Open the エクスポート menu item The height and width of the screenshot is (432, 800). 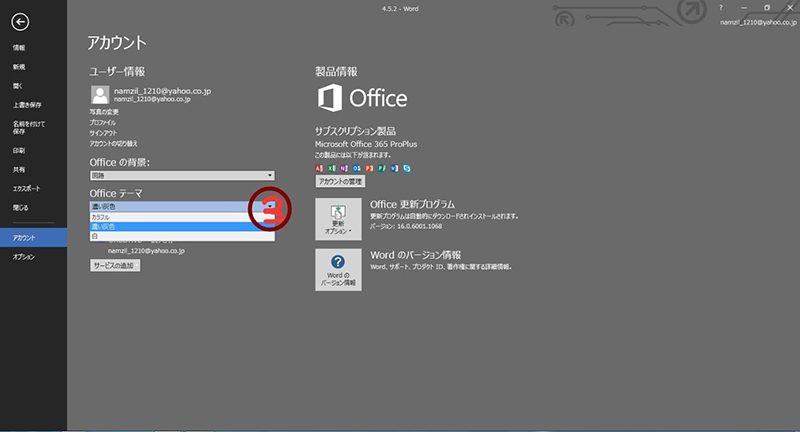(x=27, y=189)
